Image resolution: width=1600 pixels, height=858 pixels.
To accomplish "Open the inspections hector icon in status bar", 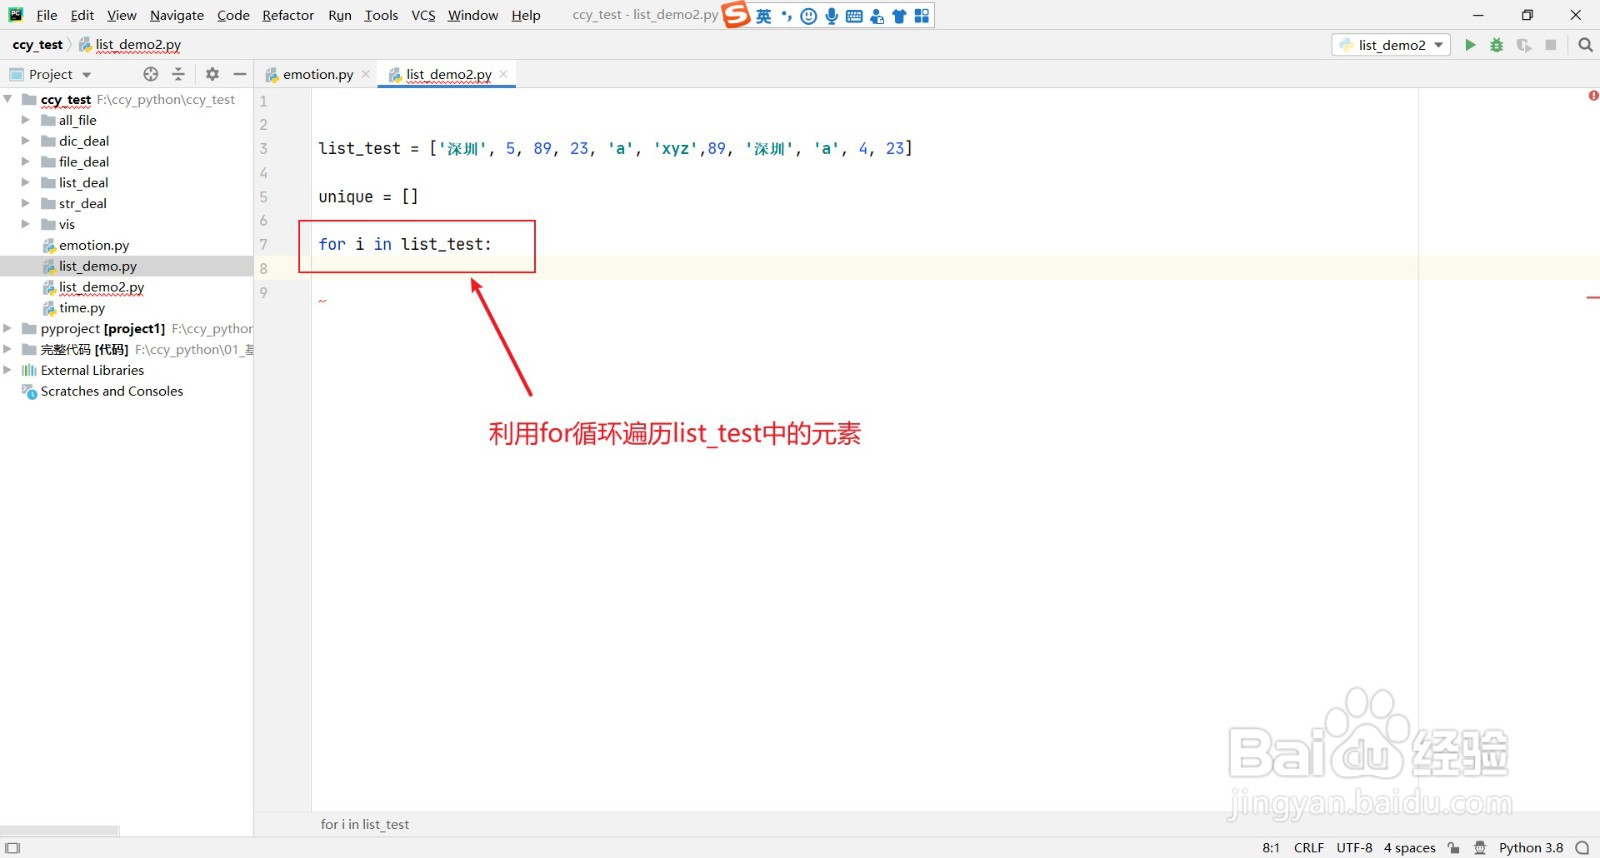I will coord(1480,848).
